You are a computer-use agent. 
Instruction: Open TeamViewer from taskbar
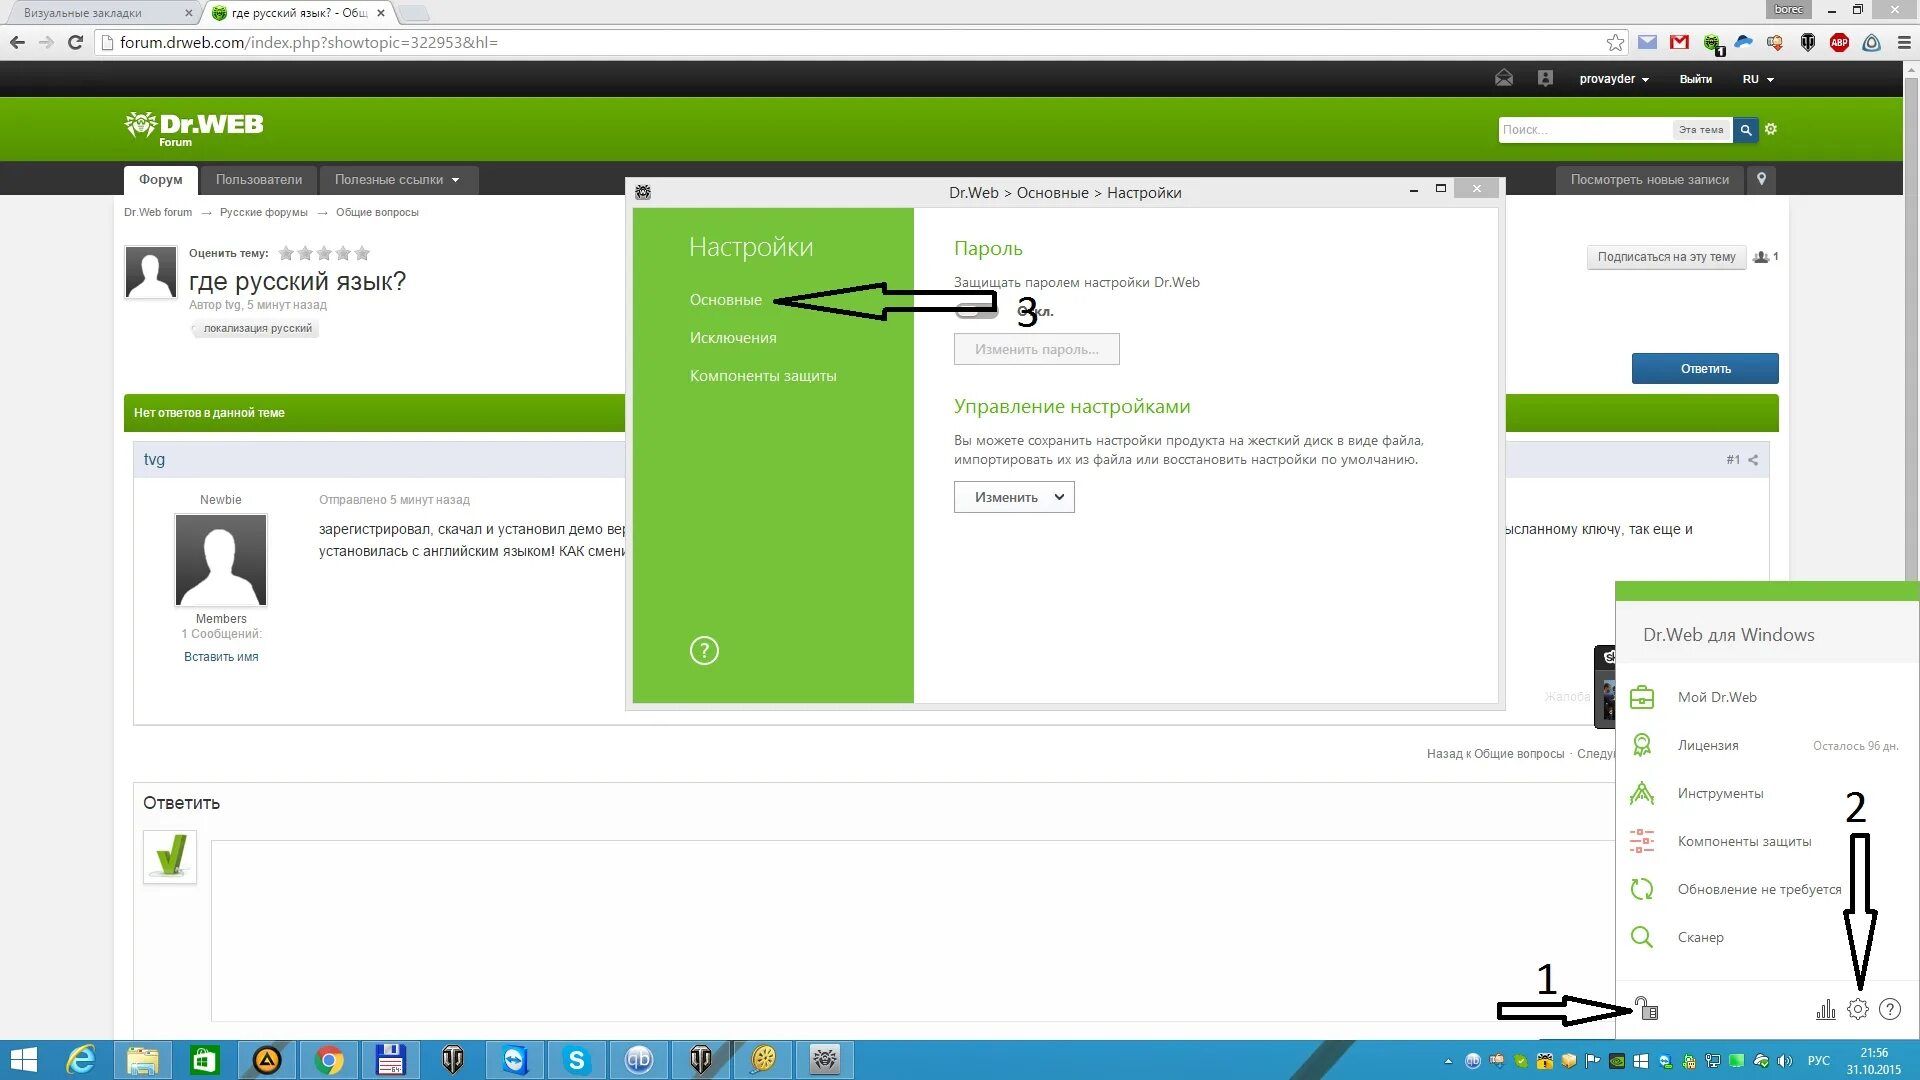tap(515, 1060)
